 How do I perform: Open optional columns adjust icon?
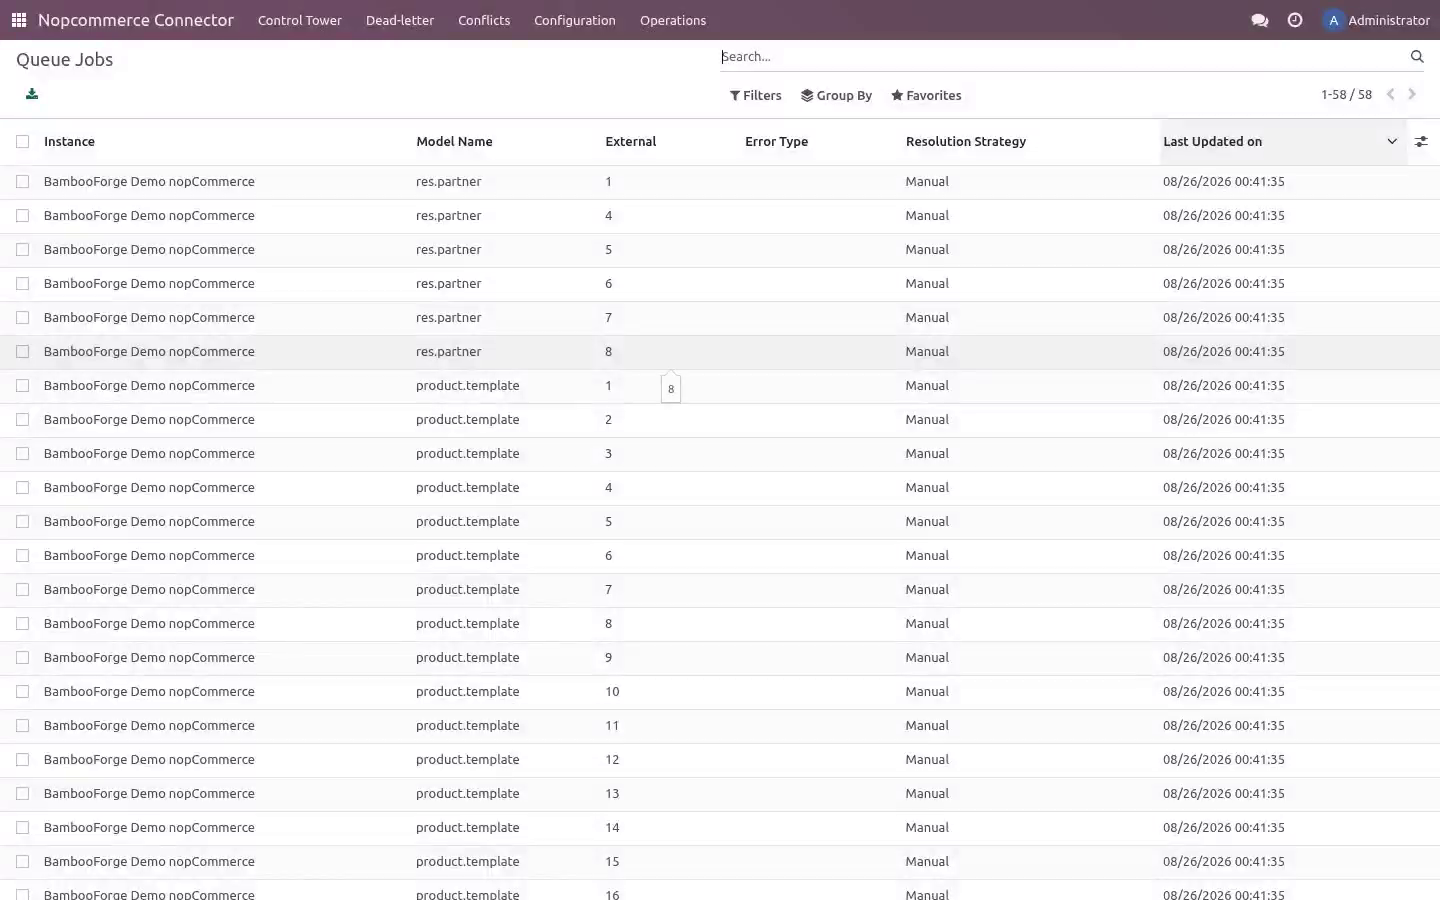pyautogui.click(x=1421, y=142)
